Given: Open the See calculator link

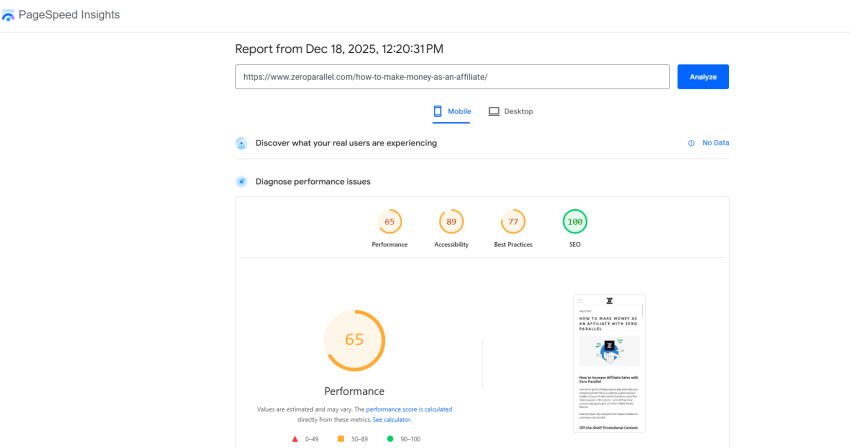Looking at the screenshot, I should 391,420.
